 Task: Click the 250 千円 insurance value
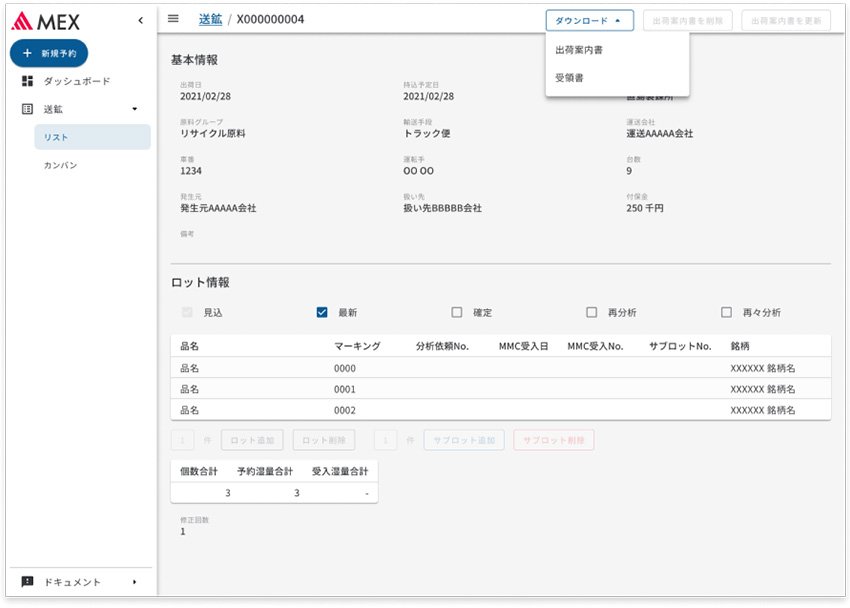(645, 208)
